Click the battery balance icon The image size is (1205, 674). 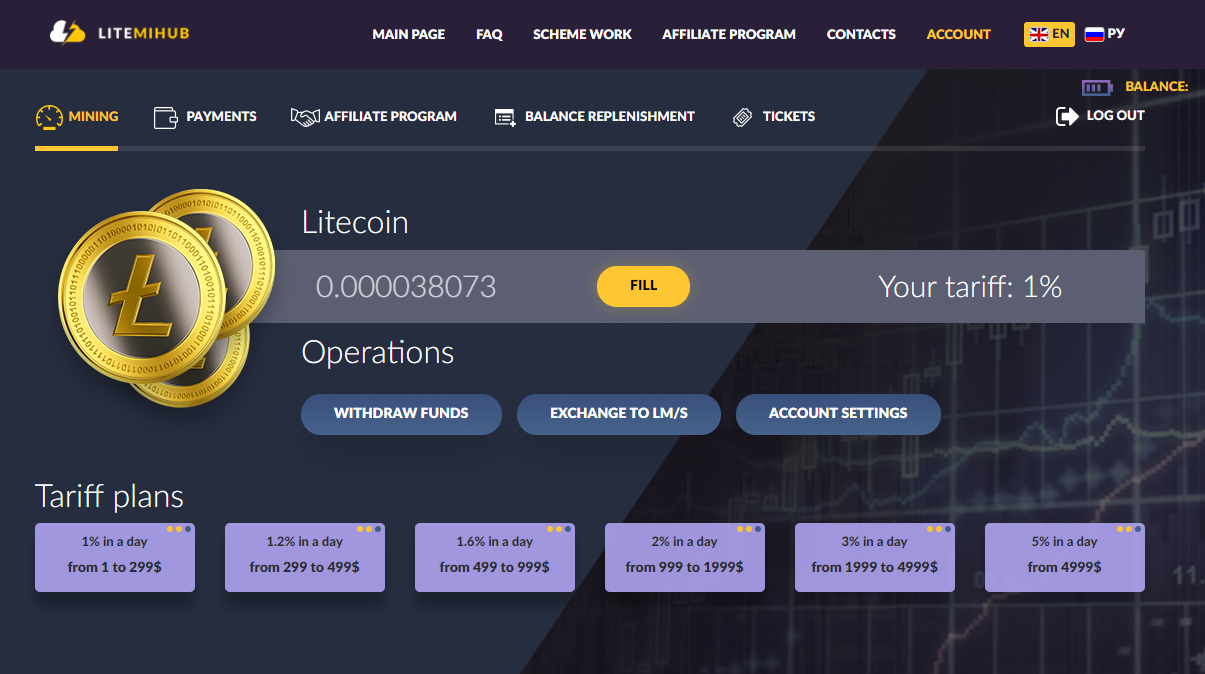click(1098, 87)
